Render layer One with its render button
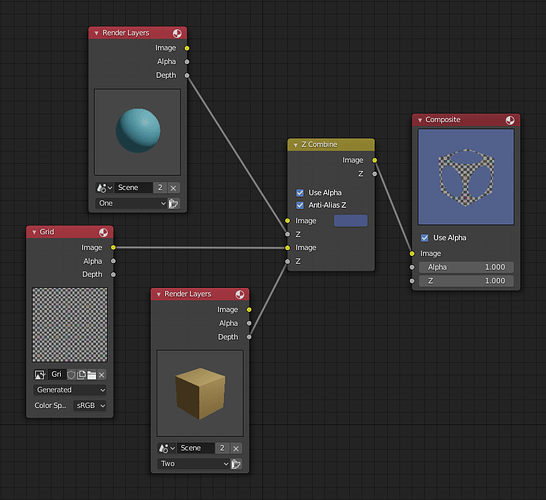 [x=174, y=203]
